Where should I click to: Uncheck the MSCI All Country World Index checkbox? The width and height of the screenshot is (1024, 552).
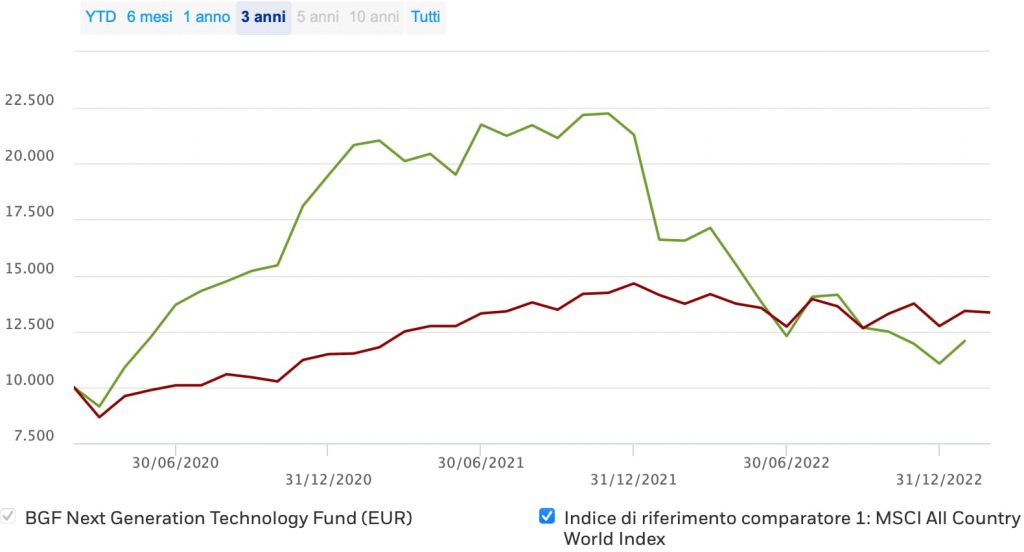(x=547, y=516)
